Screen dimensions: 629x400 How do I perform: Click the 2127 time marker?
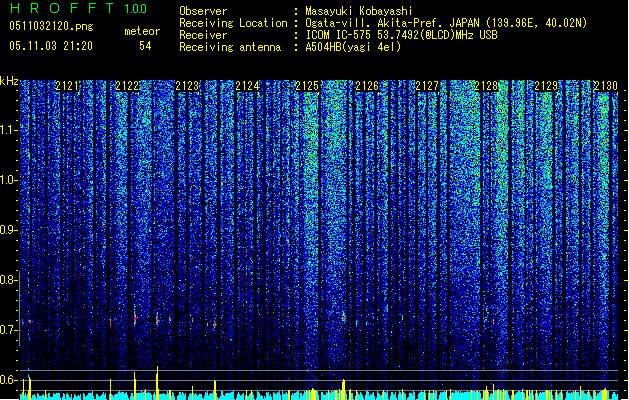[x=427, y=86]
